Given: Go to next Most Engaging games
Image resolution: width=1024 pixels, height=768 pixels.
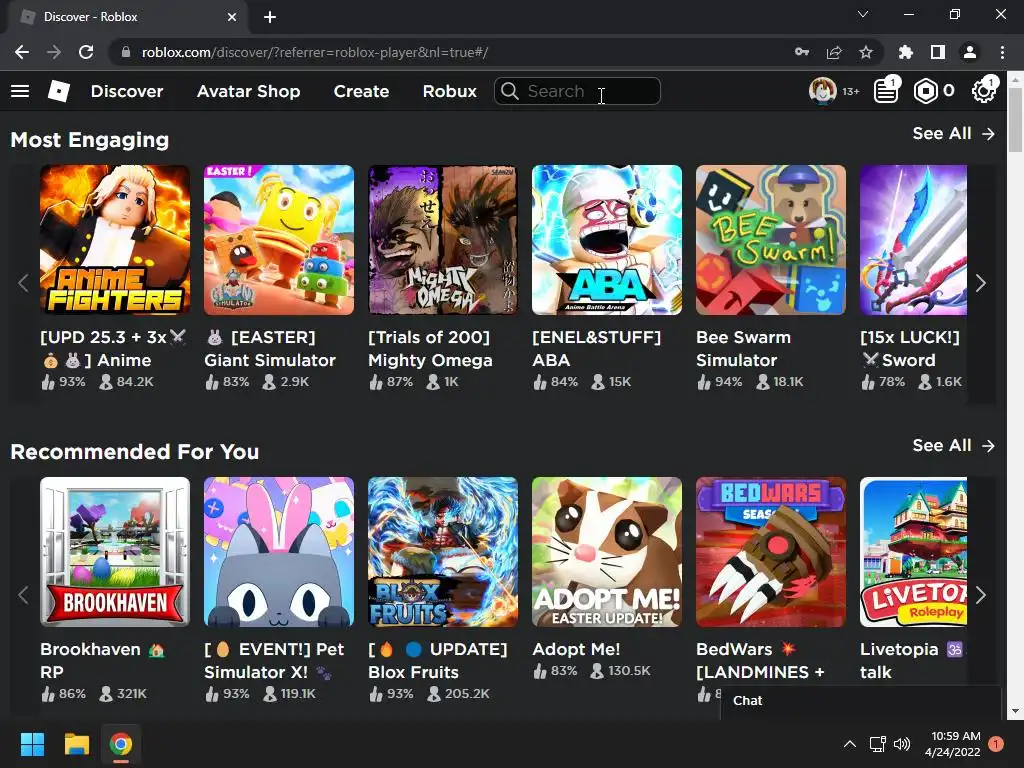Looking at the screenshot, I should 980,283.
